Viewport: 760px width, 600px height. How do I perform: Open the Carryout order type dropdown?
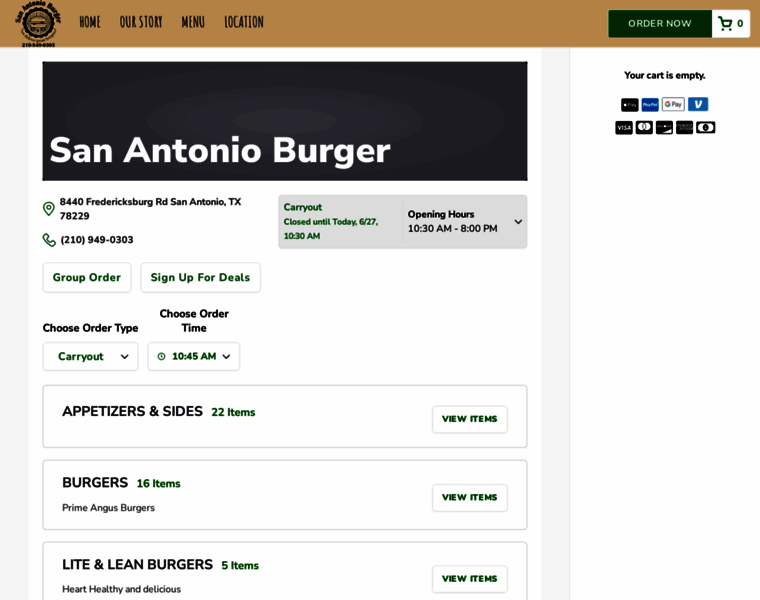(91, 357)
